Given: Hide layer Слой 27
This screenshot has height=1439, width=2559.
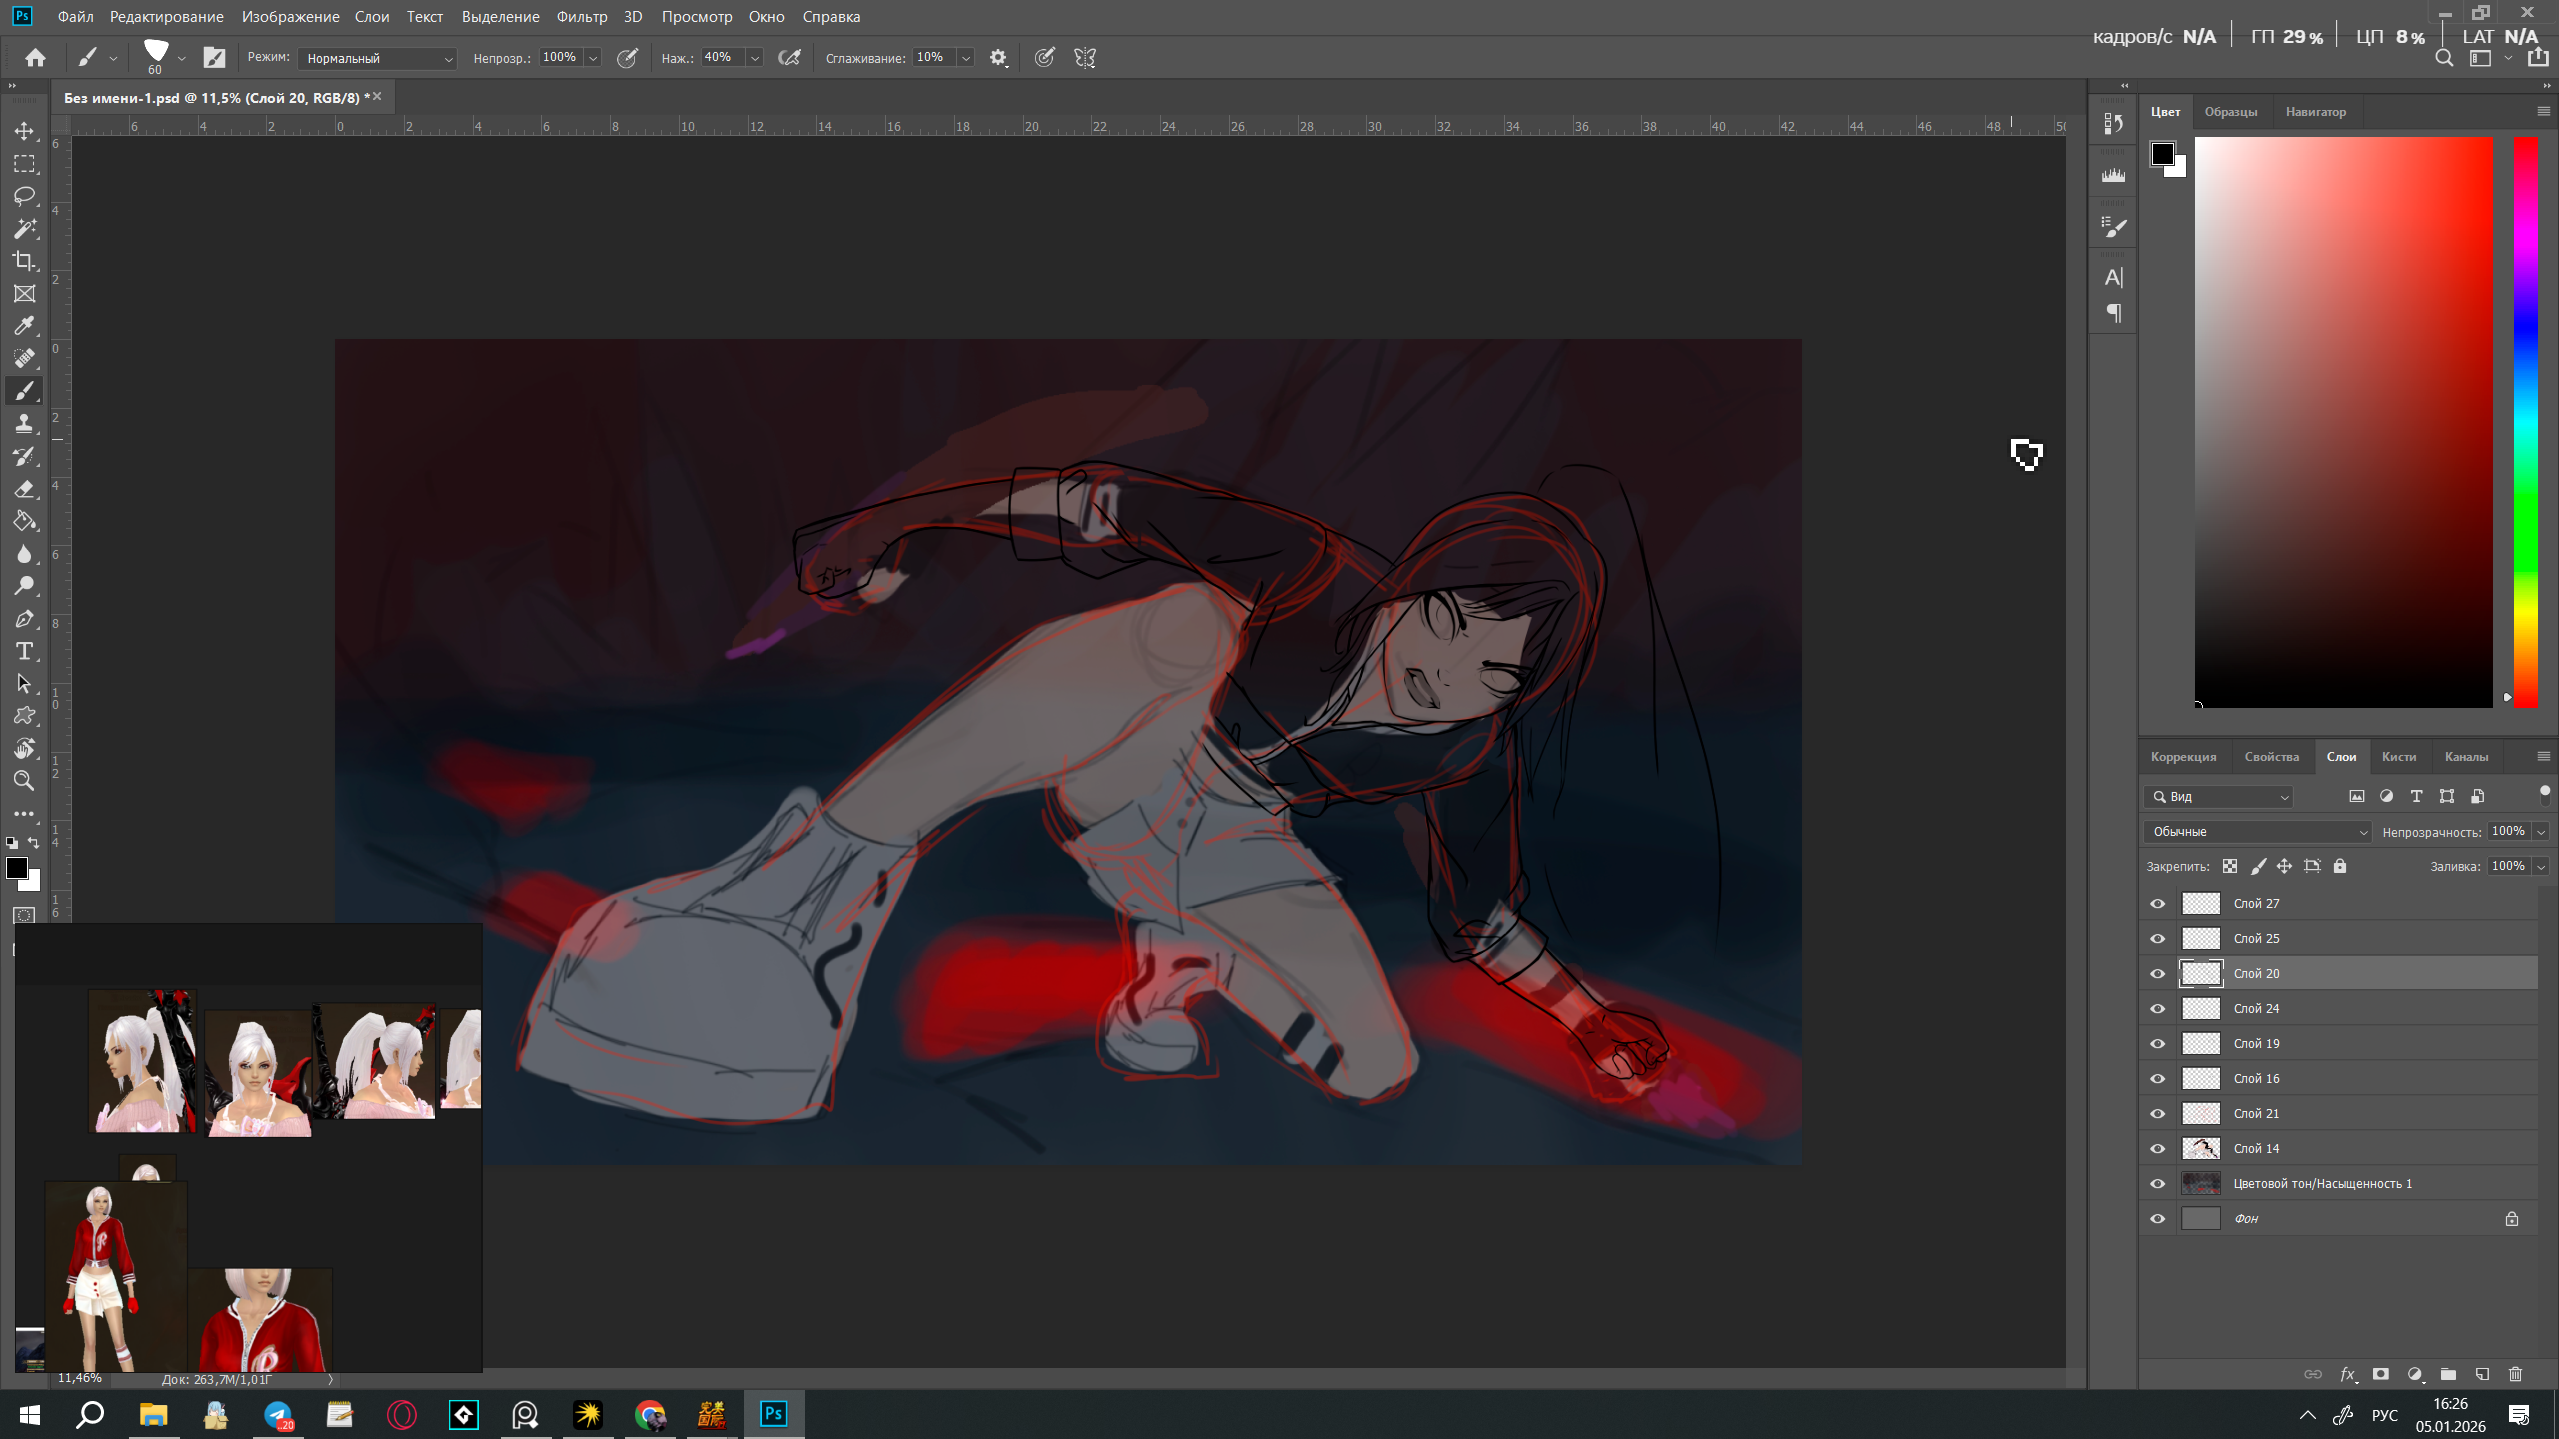Looking at the screenshot, I should coord(2158,904).
